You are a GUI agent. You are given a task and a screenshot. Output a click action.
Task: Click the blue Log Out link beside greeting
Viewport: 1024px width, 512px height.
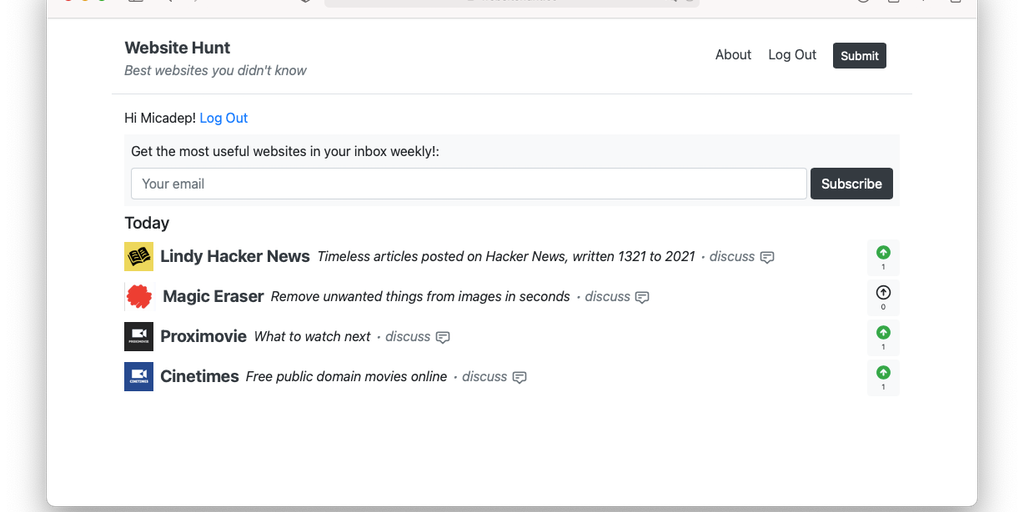224,118
